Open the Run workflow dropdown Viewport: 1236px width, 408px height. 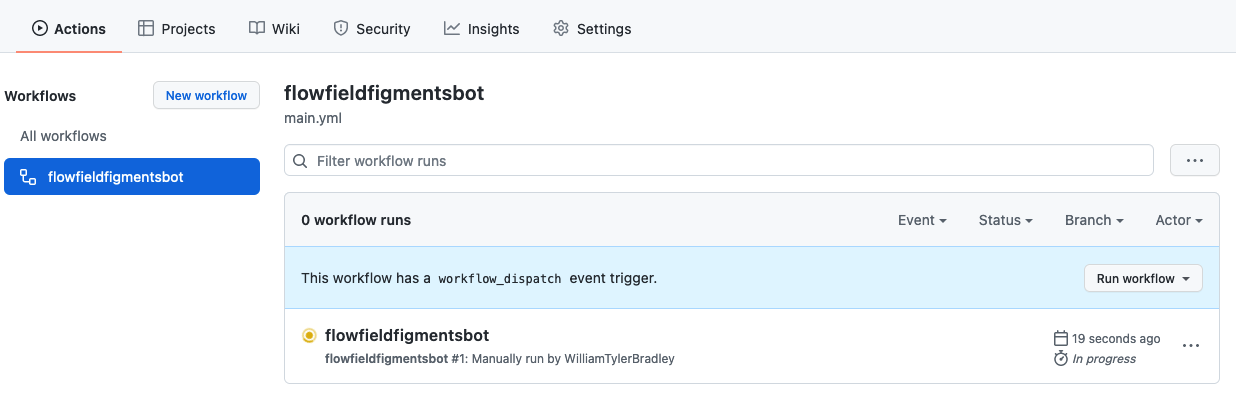[1143, 278]
